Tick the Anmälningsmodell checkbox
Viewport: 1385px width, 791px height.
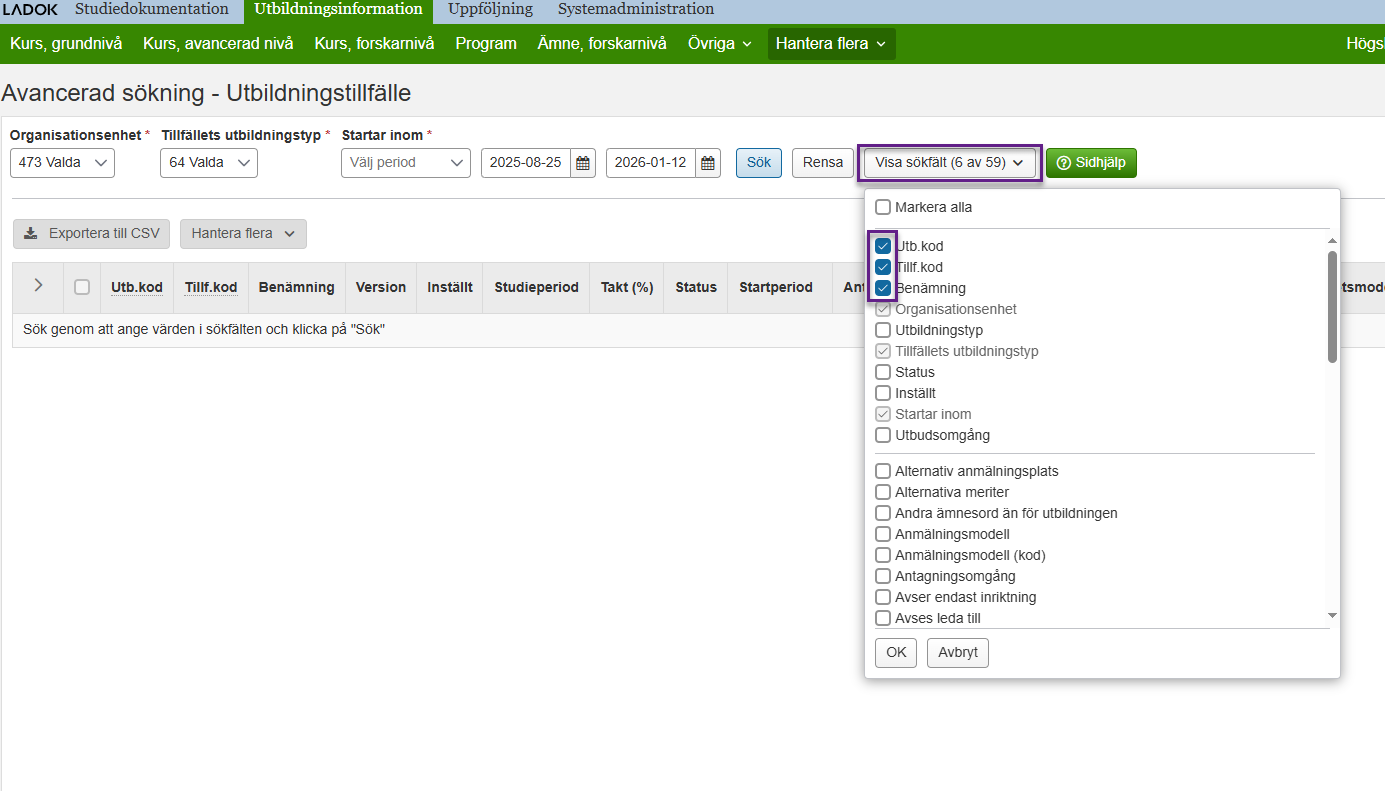pos(883,534)
